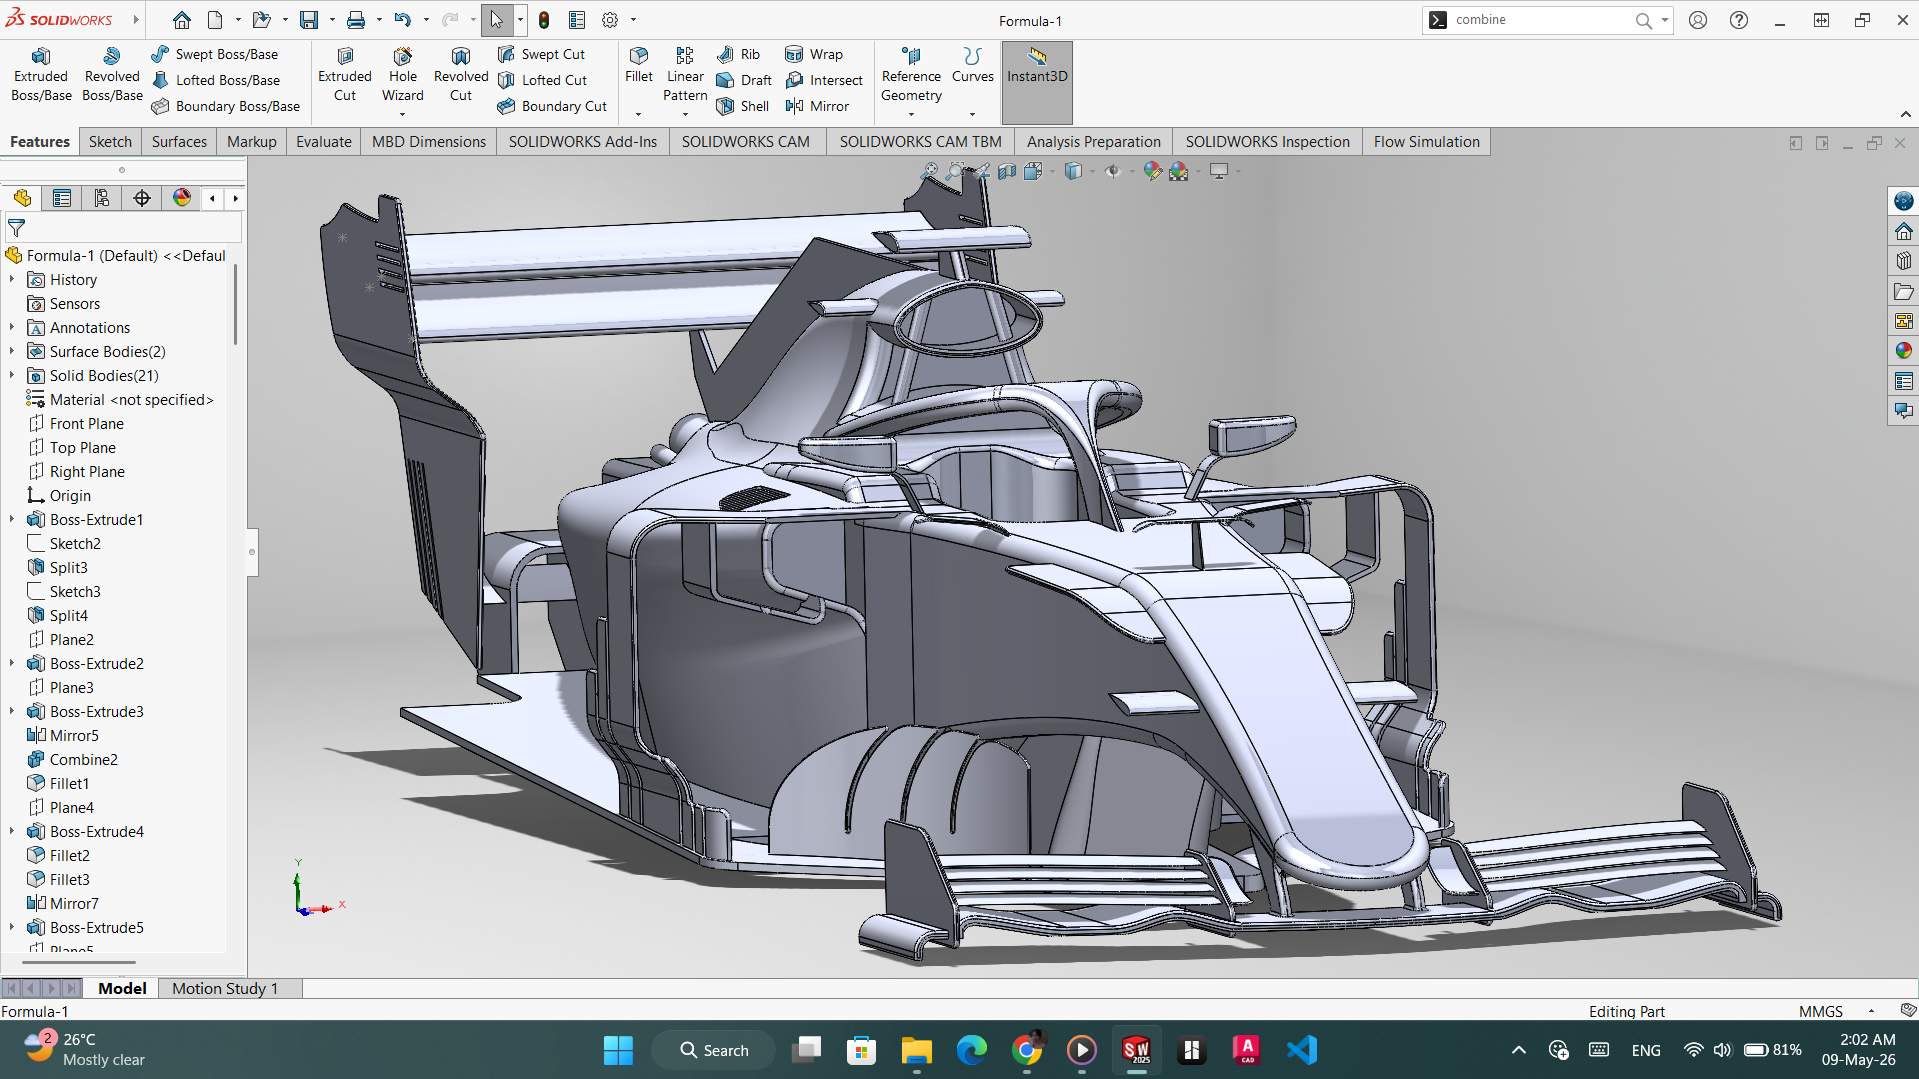Switch to the Sketch tab
This screenshot has height=1079, width=1919.
coord(110,142)
